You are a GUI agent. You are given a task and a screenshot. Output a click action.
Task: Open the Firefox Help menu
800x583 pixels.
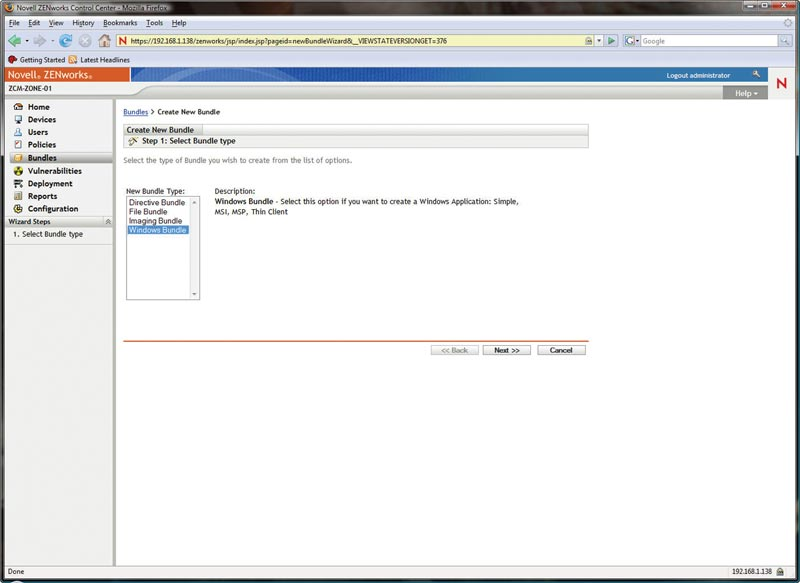[179, 23]
